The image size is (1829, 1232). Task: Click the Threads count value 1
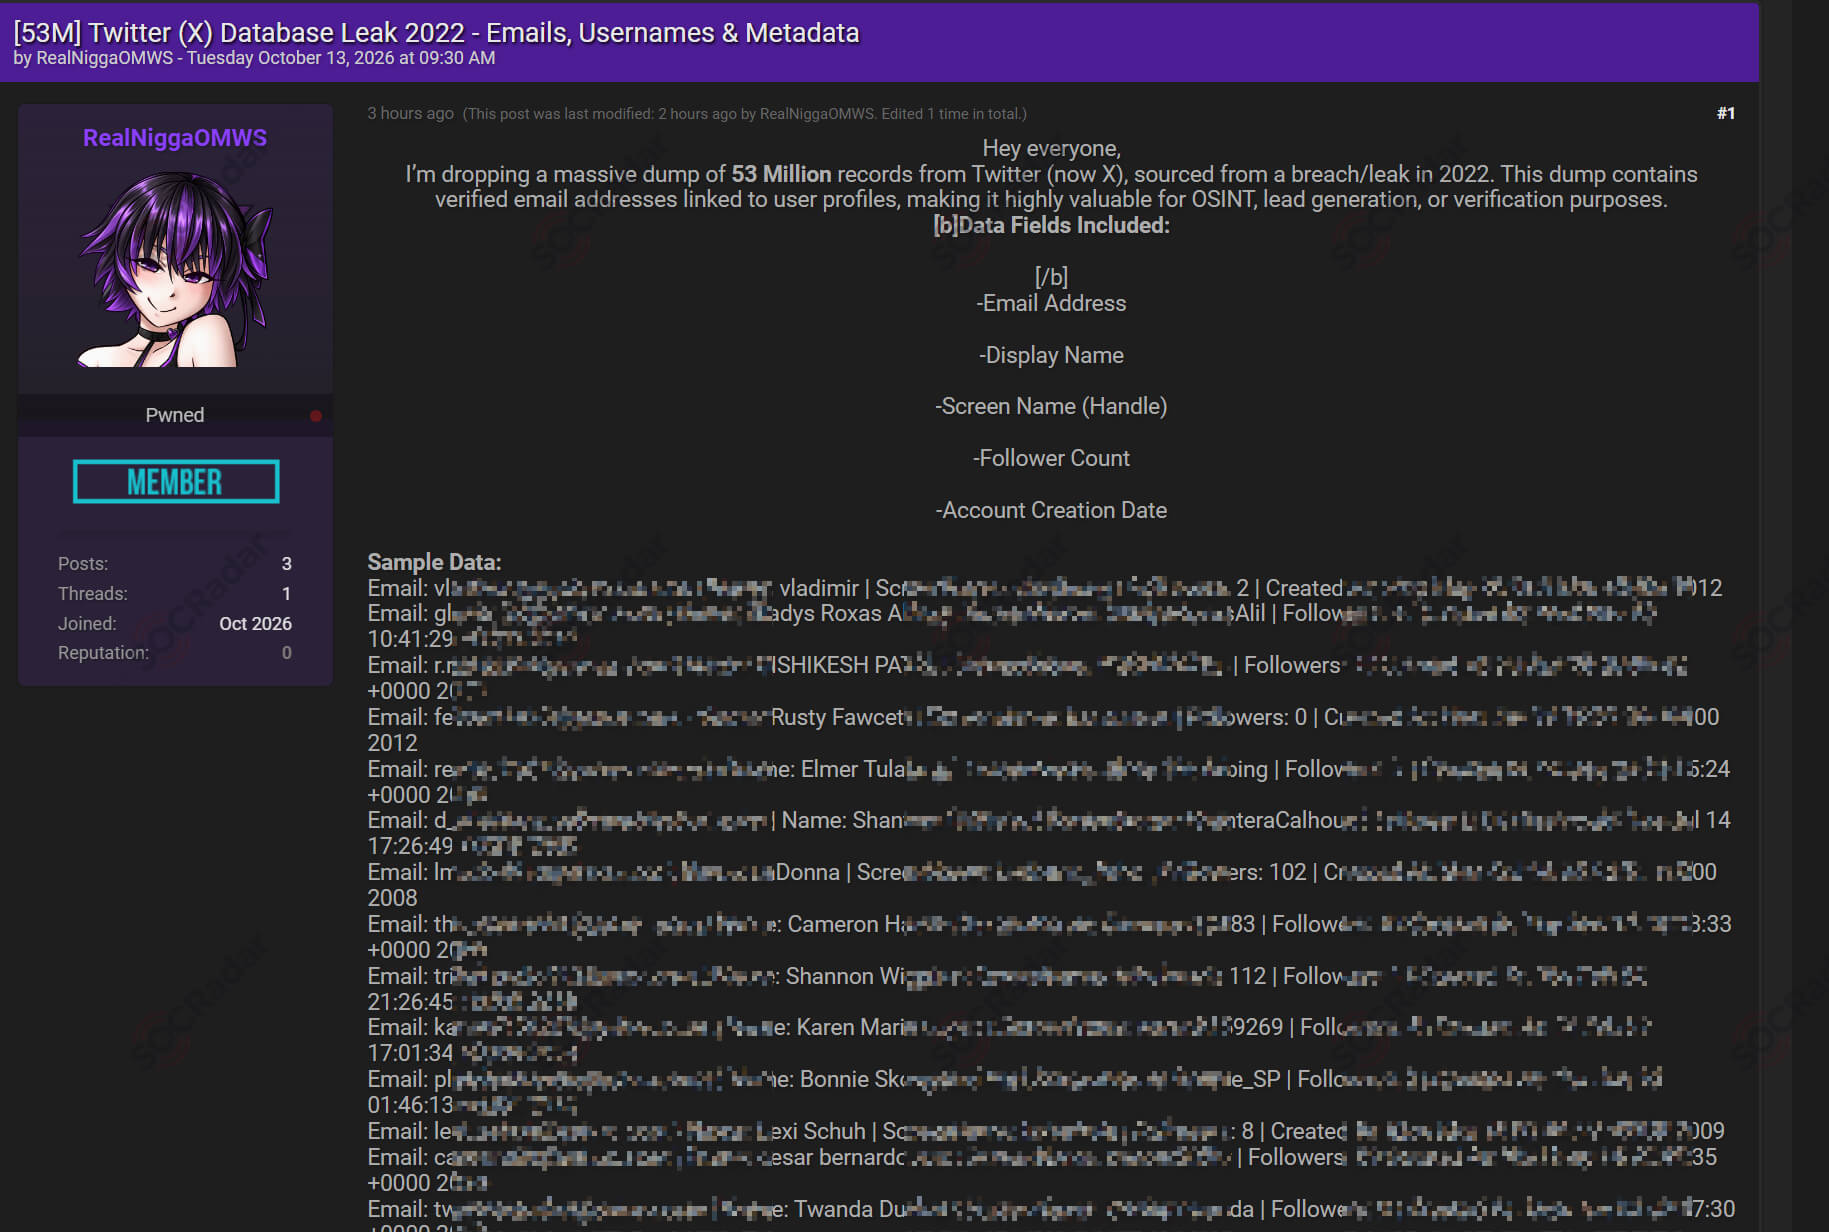tap(287, 594)
